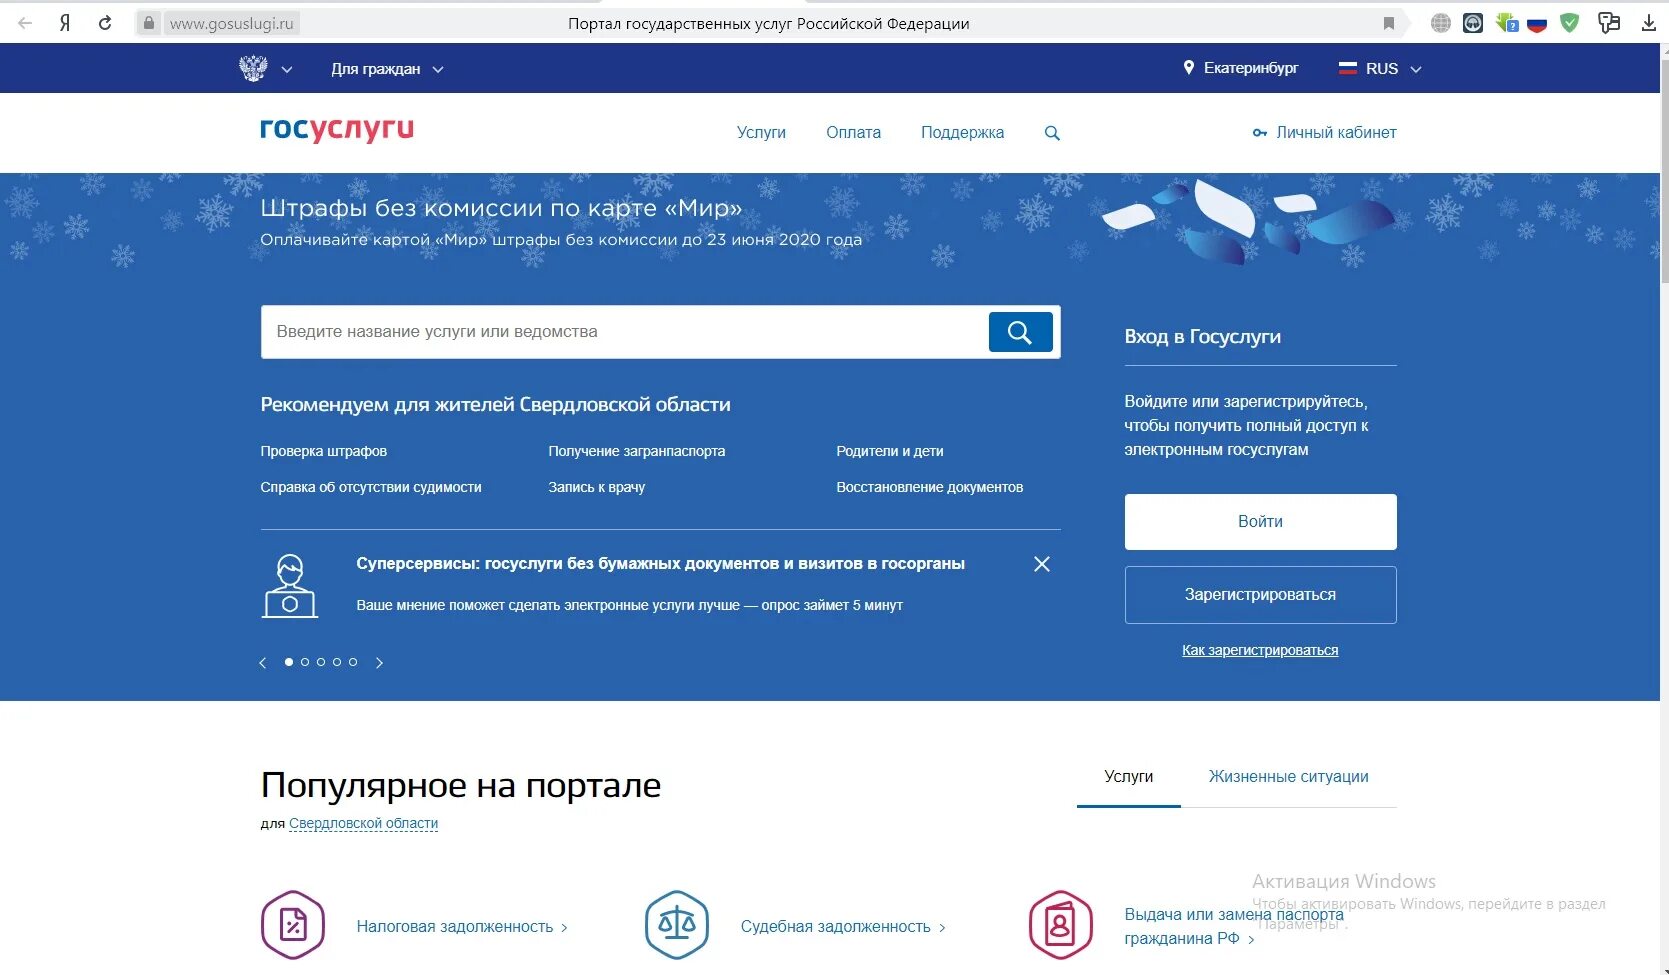1669x975 pixels.
Task: Select the third banner slide dot
Action: coord(321,662)
